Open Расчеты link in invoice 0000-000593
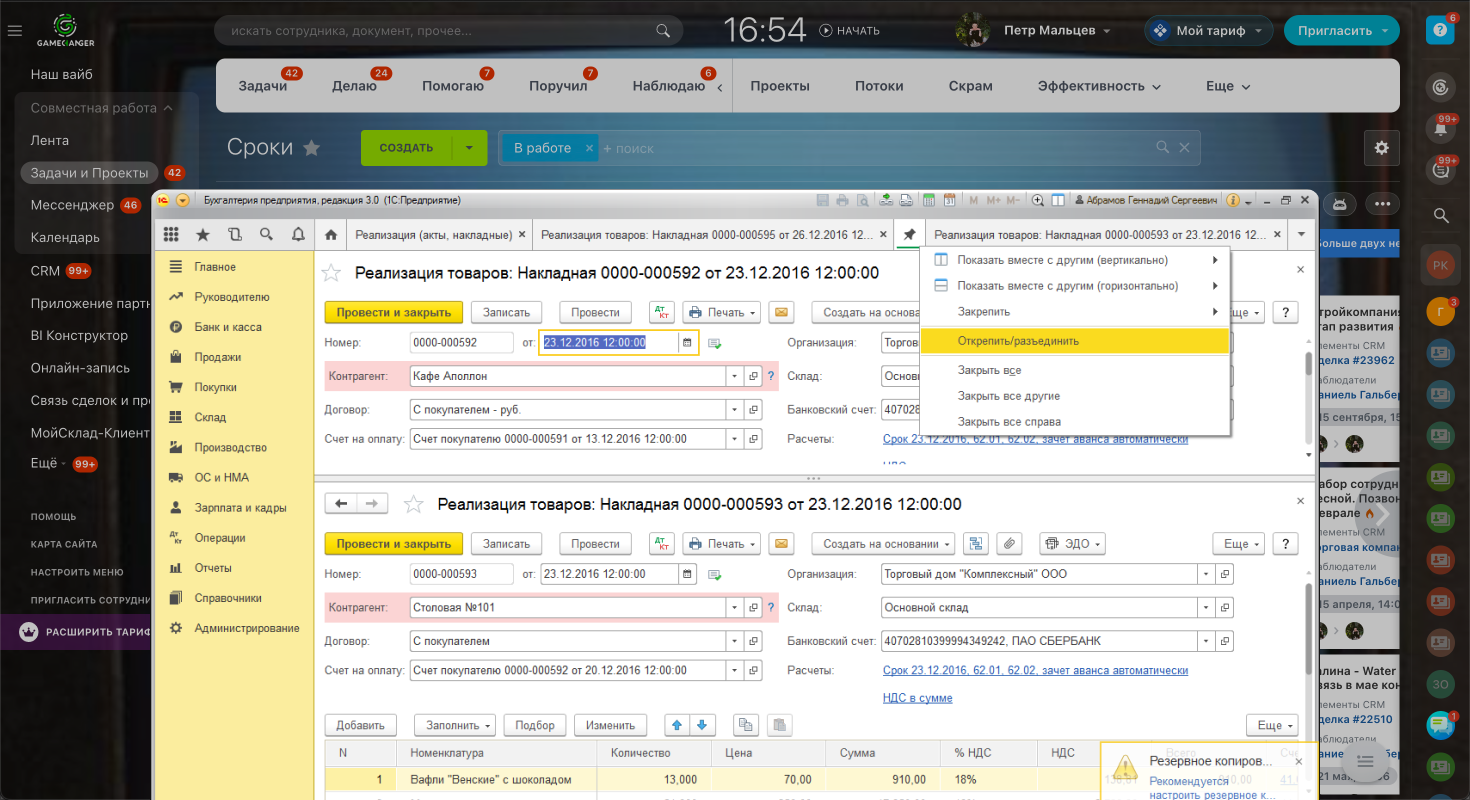1470x800 pixels. click(x=1035, y=671)
